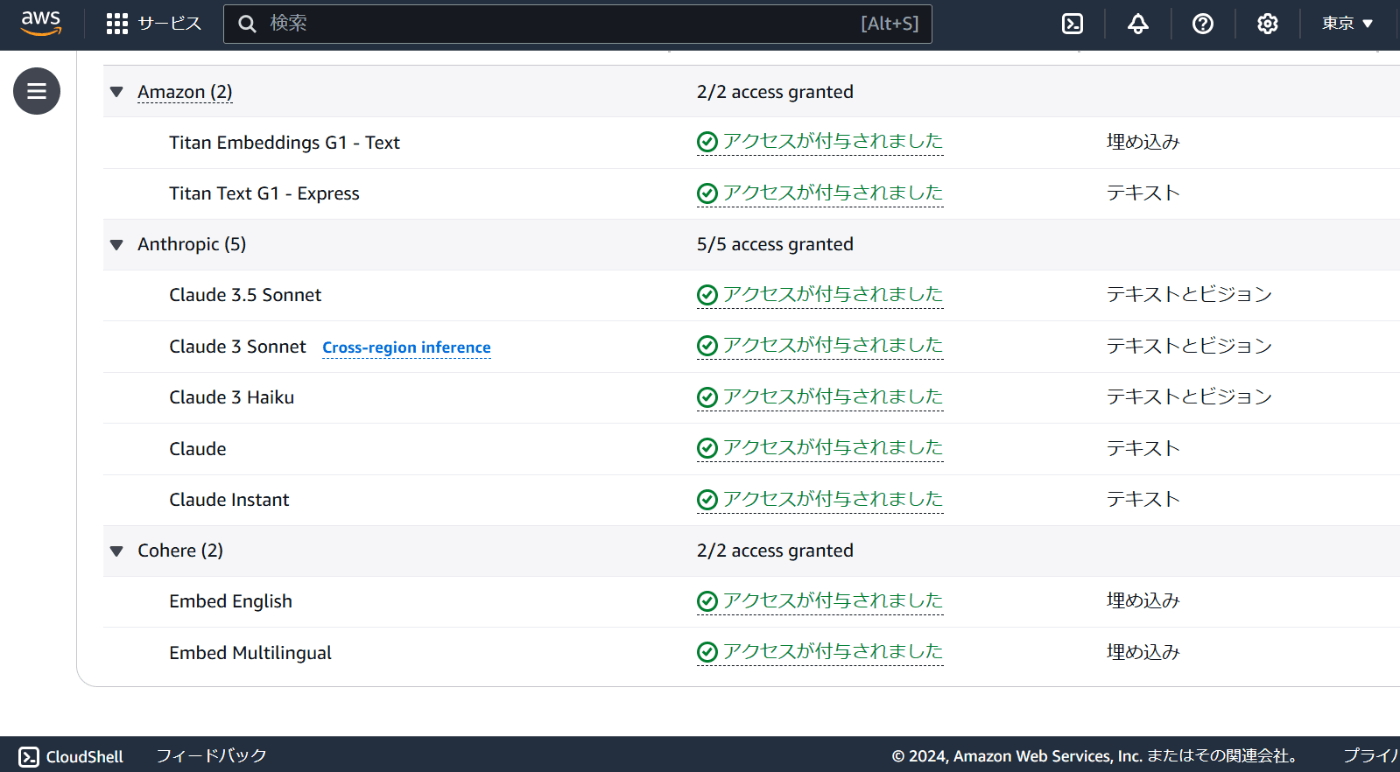Open the 東京 region dropdown

pos(1347,24)
